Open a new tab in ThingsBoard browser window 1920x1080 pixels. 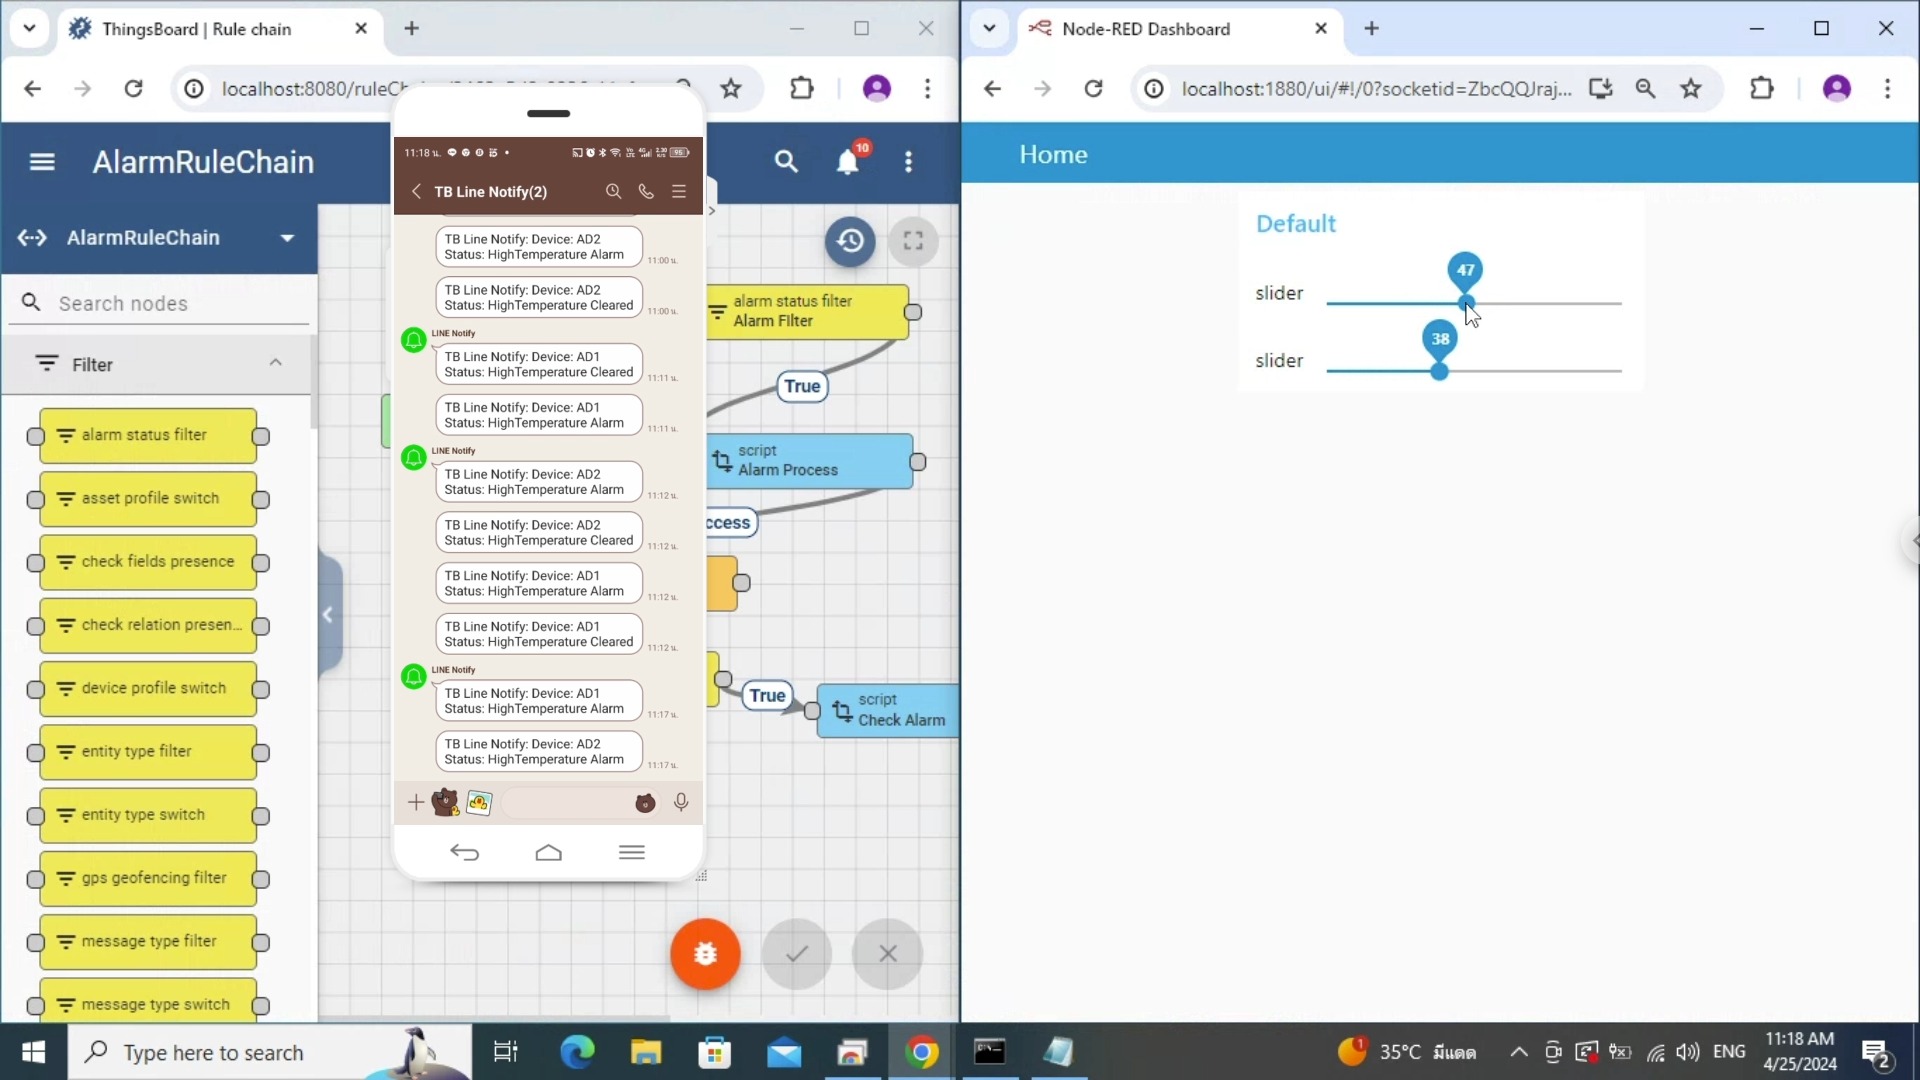[x=412, y=29]
